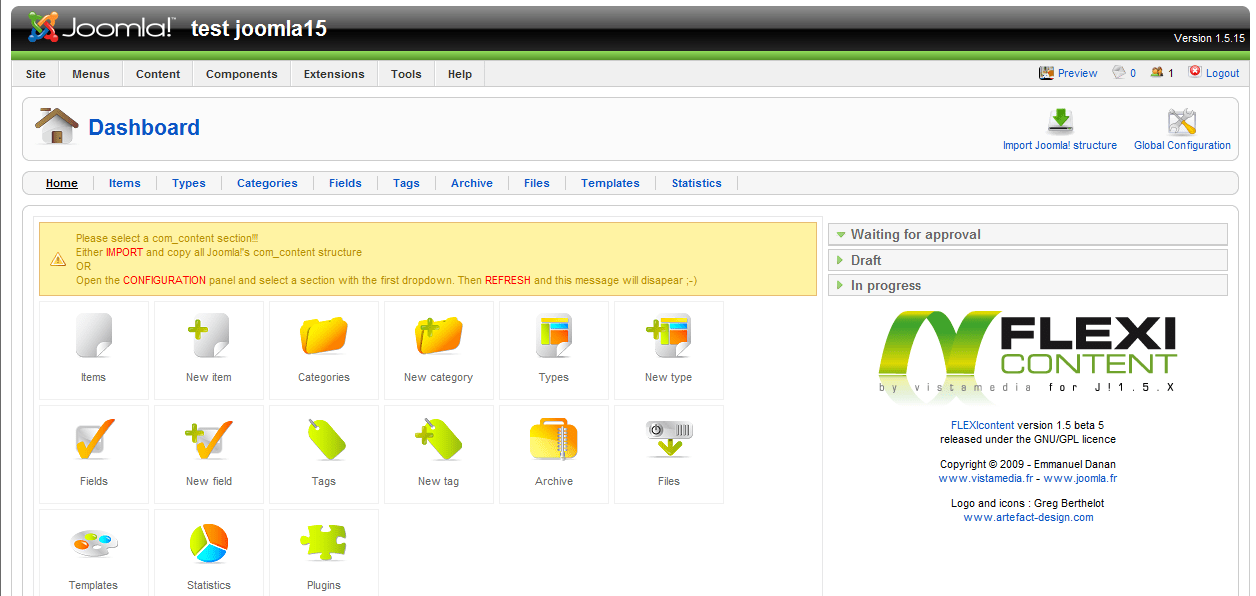The width and height of the screenshot is (1256, 596).
Task: Open the Fields checkmark icon
Action: pos(94,440)
